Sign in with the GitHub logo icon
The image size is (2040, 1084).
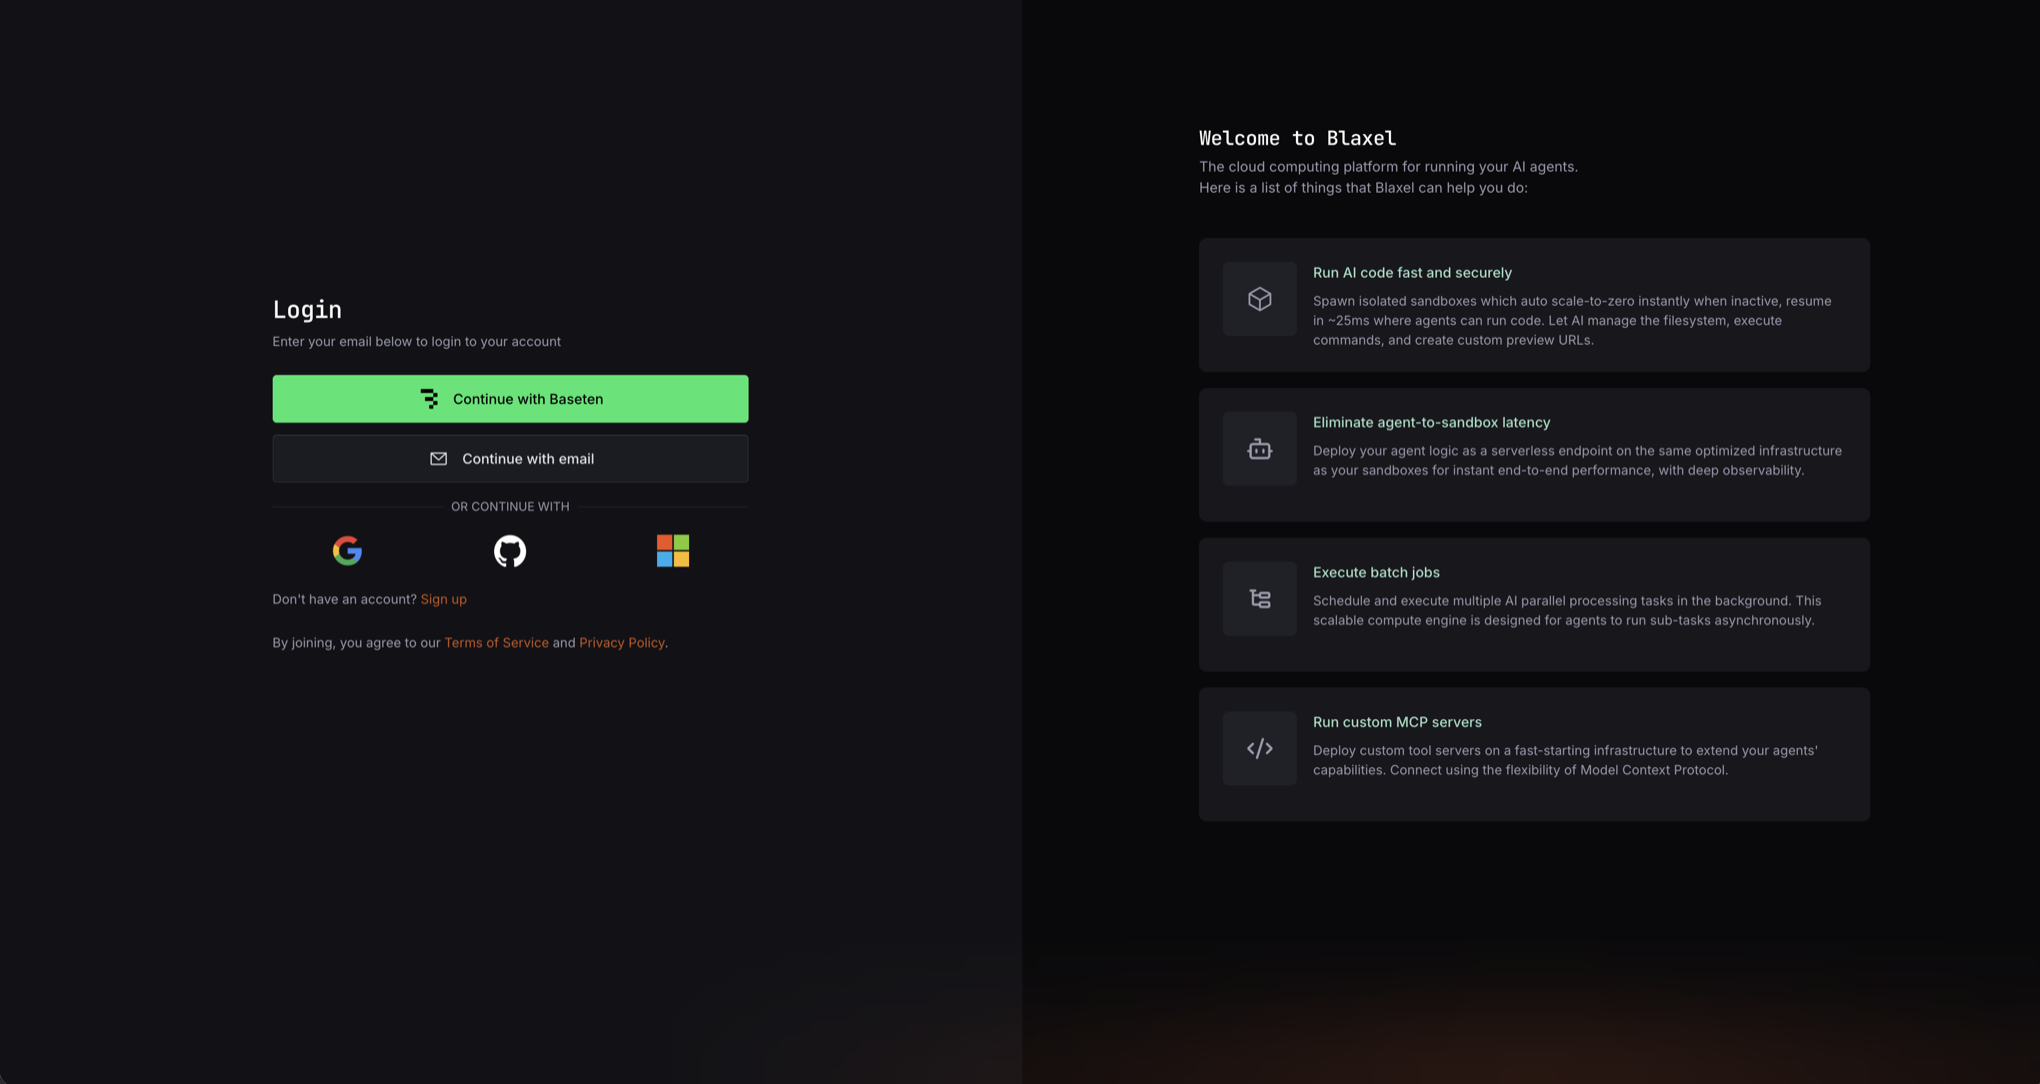pyautogui.click(x=510, y=550)
